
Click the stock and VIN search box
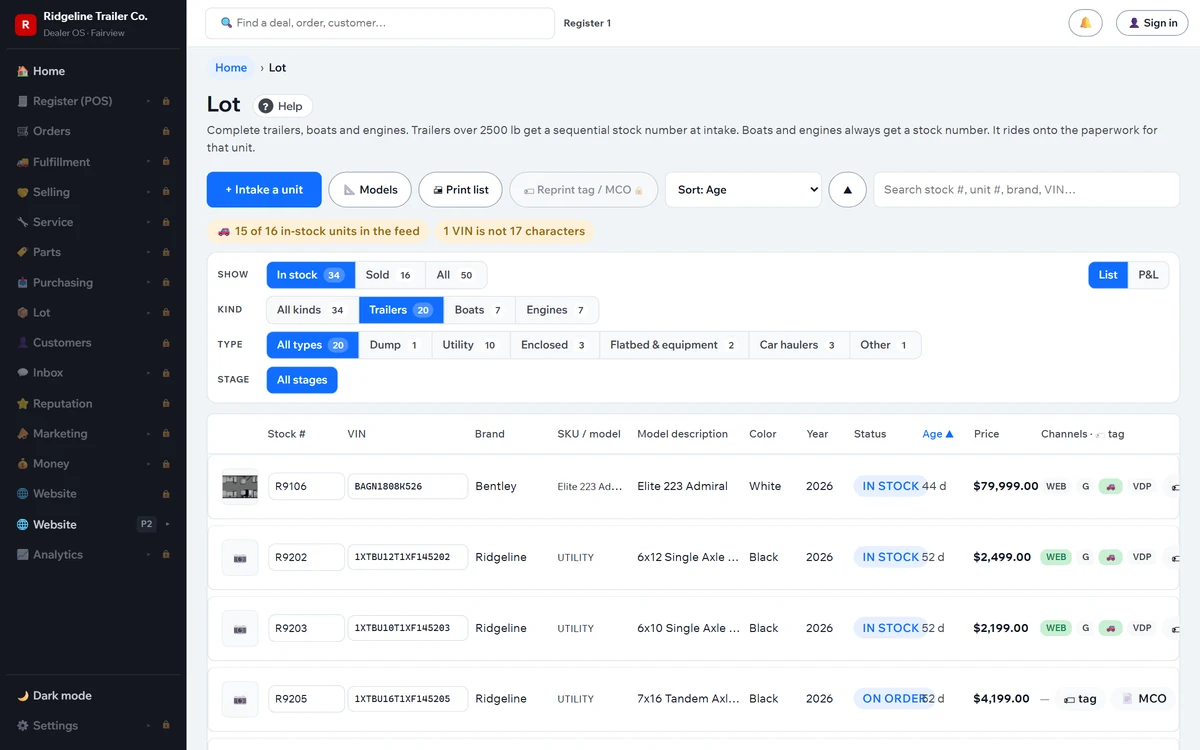(1026, 190)
